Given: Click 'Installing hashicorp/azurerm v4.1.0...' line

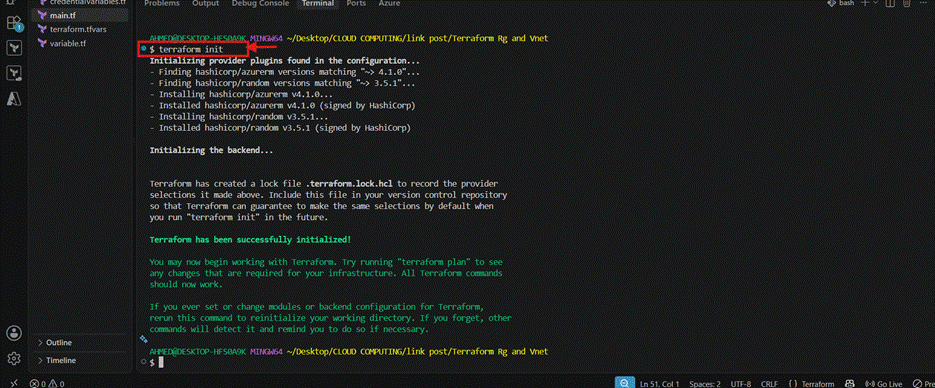Looking at the screenshot, I should click(x=242, y=95).
